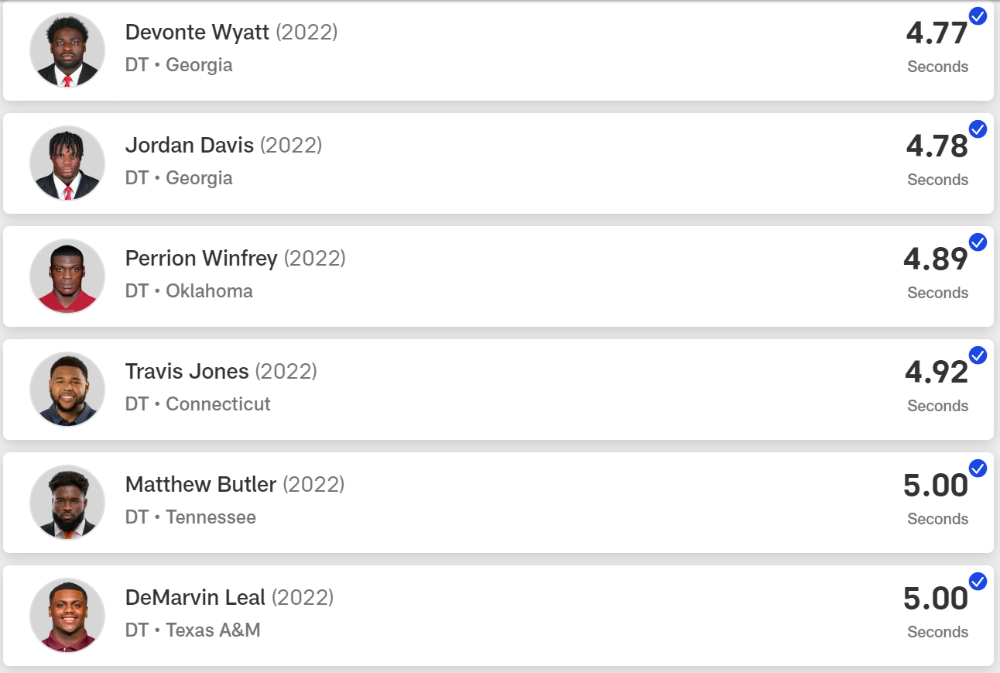Screen dimensions: 1000x673
Task: Select Travis Jones's profile picture
Action: click(x=67, y=389)
